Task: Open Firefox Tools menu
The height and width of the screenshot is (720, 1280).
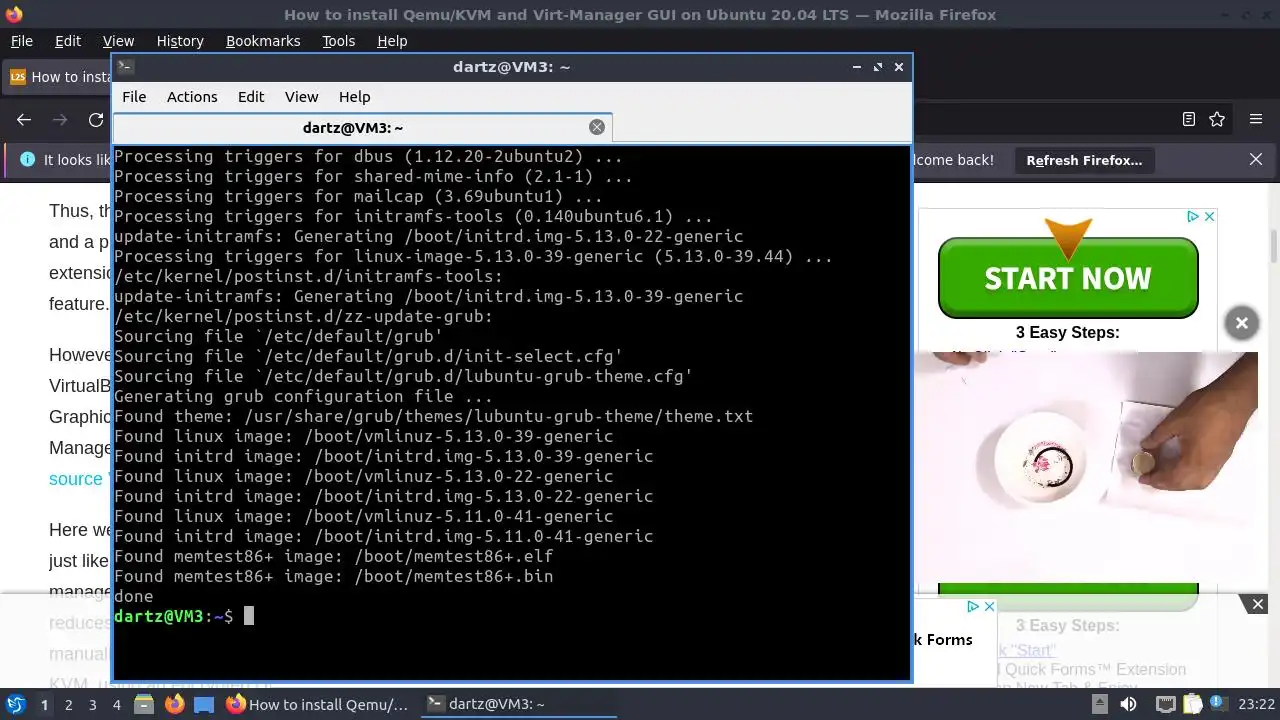Action: coord(338,41)
